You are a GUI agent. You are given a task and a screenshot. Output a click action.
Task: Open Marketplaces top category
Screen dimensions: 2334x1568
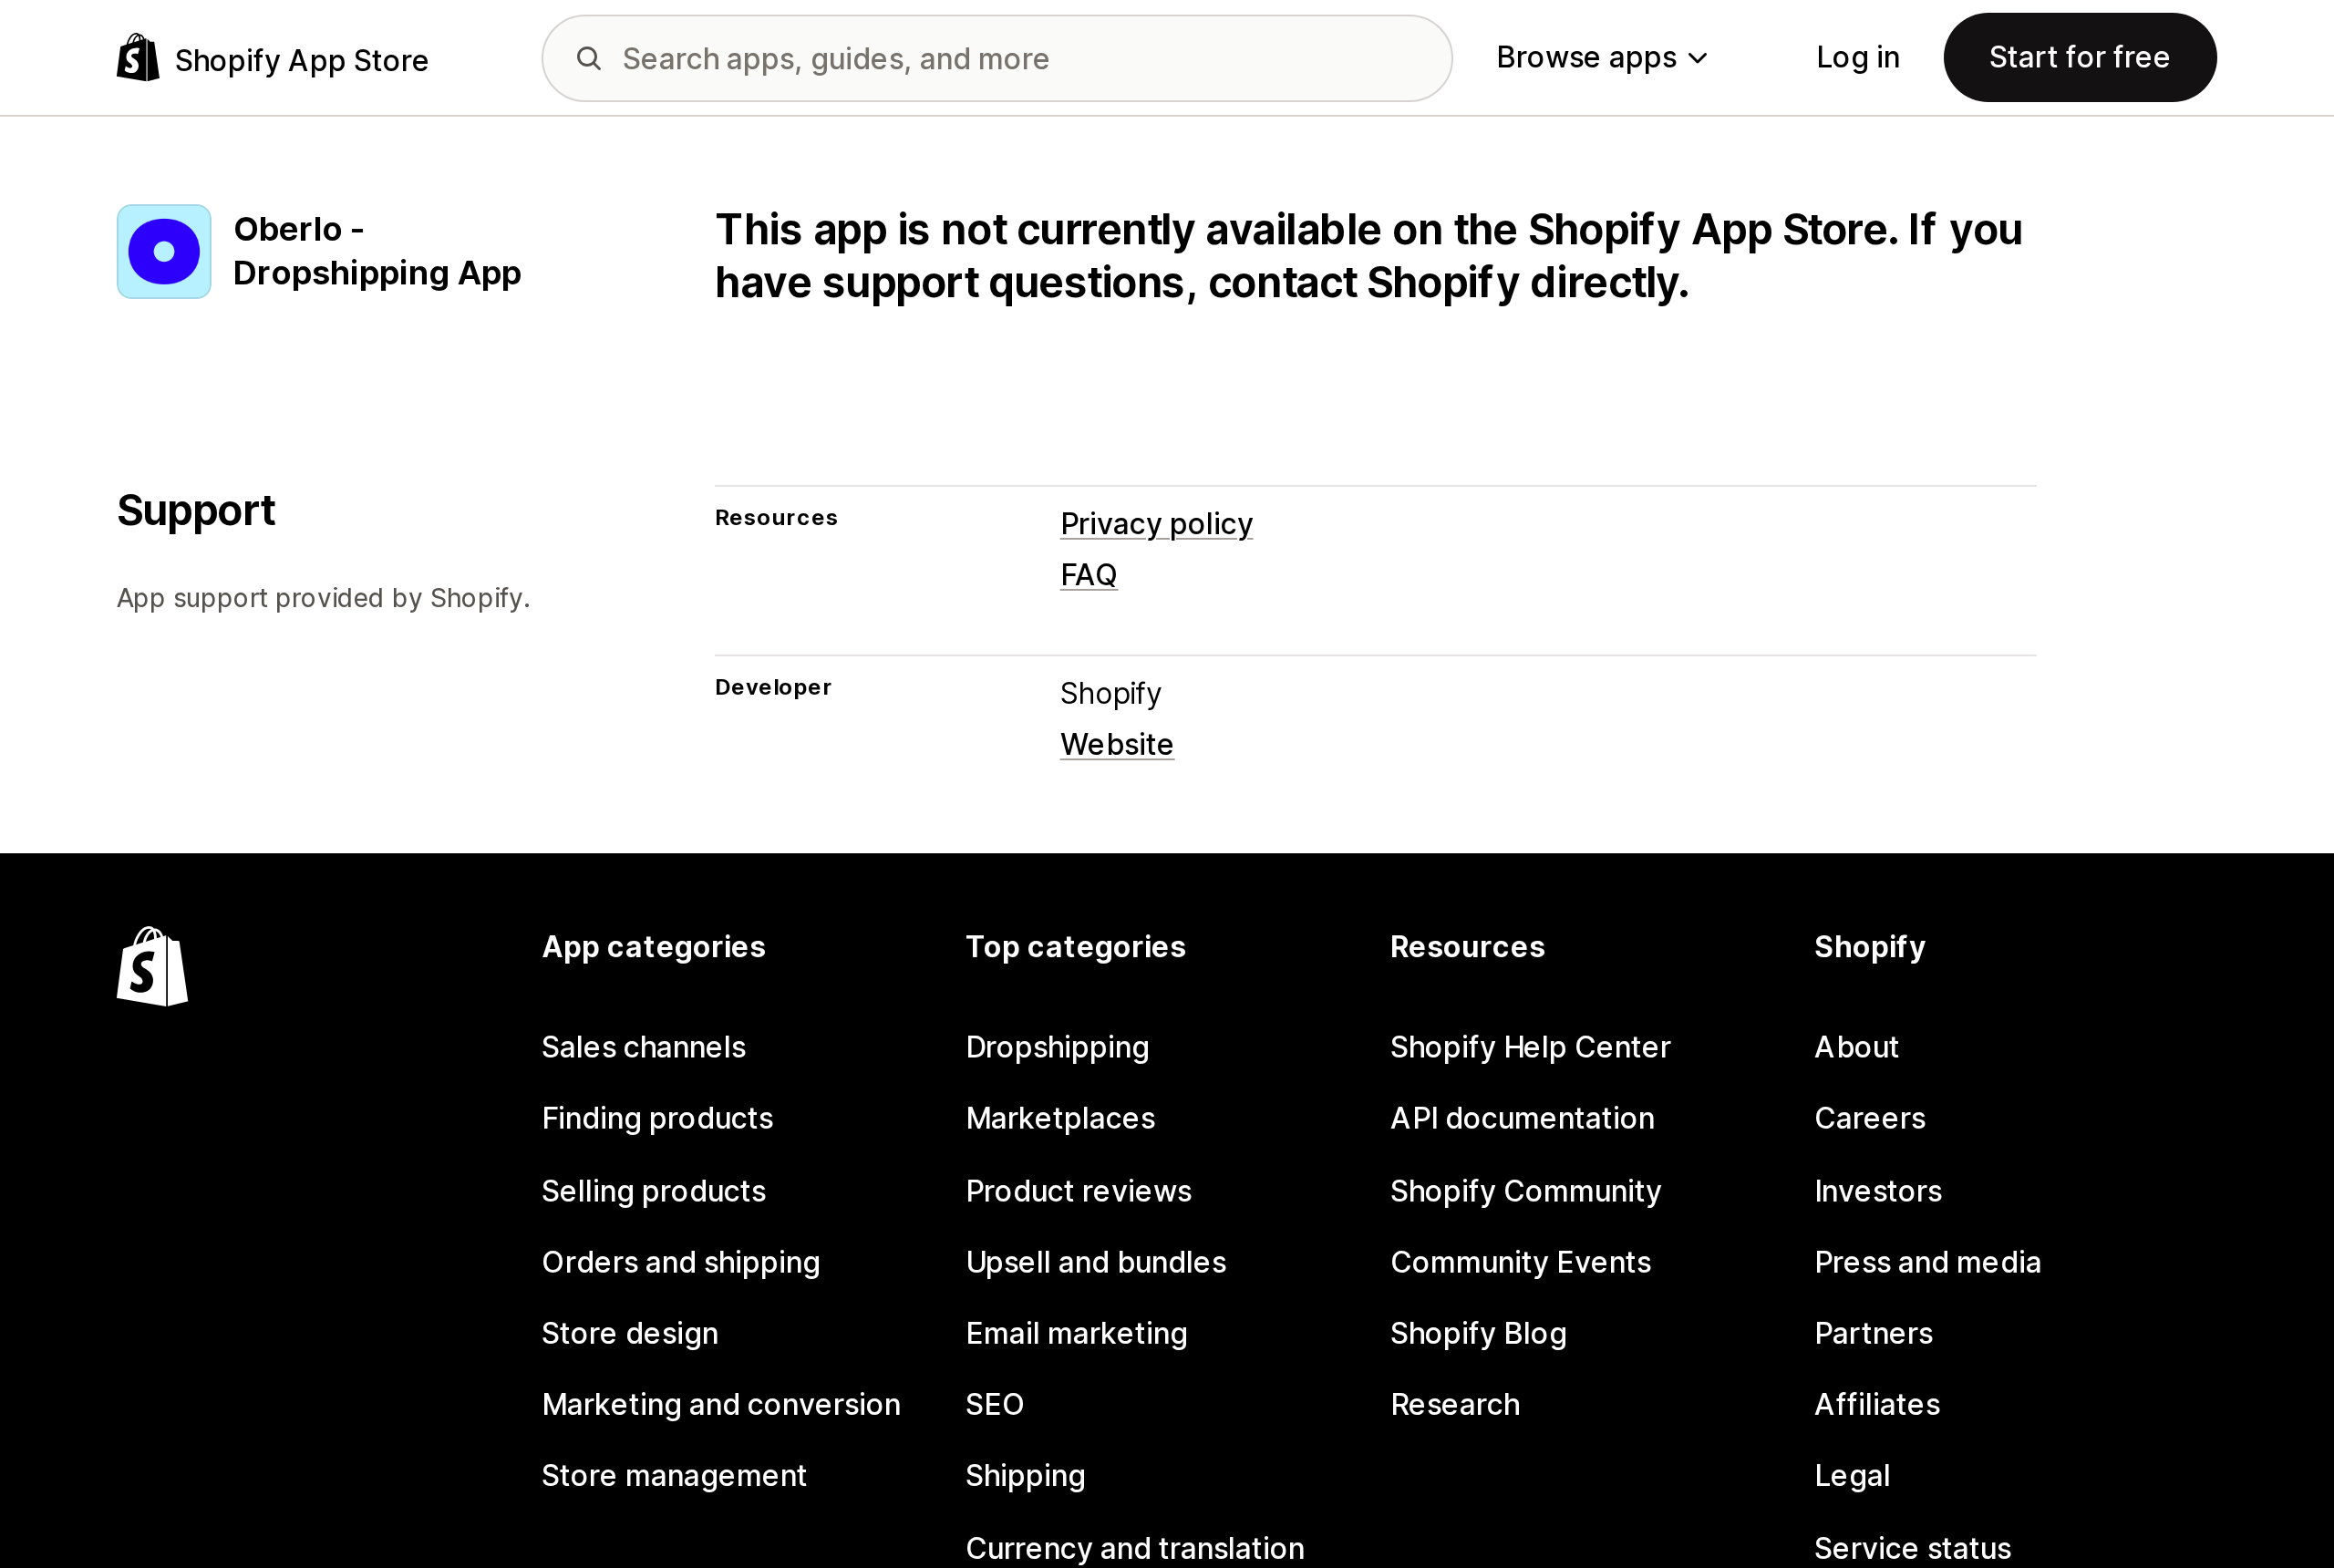click(x=1061, y=1118)
